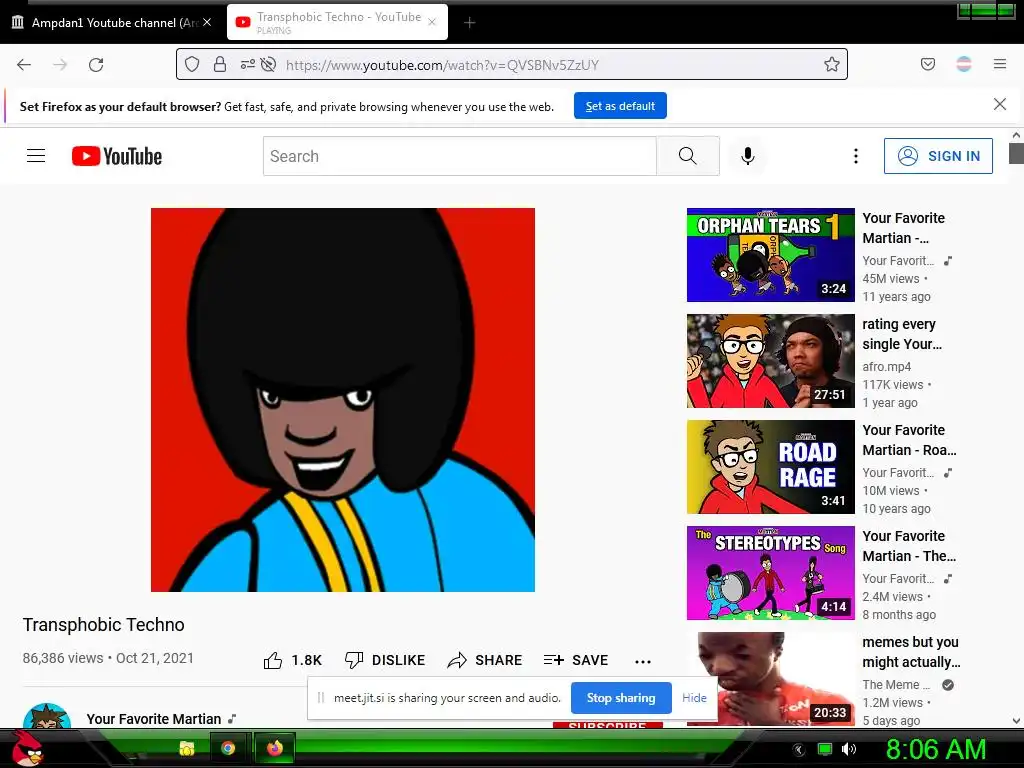Click the DISLIKE thumbs down button

point(385,660)
